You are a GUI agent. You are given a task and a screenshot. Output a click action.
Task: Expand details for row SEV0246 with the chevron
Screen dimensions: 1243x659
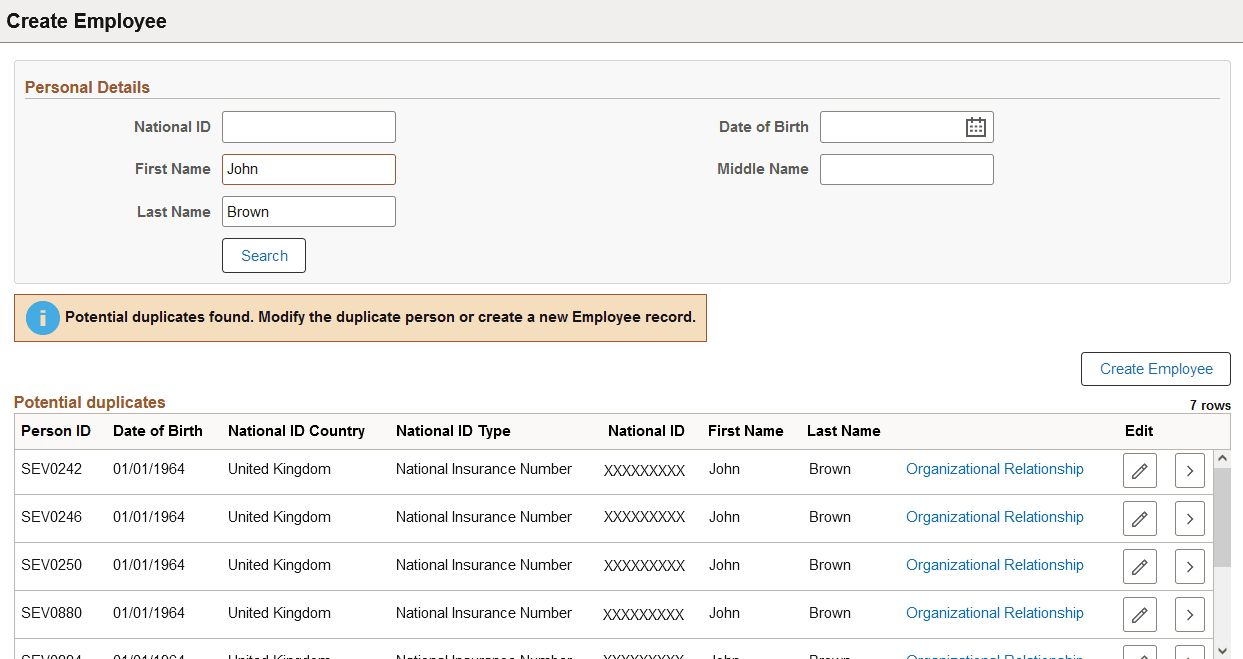click(1189, 517)
